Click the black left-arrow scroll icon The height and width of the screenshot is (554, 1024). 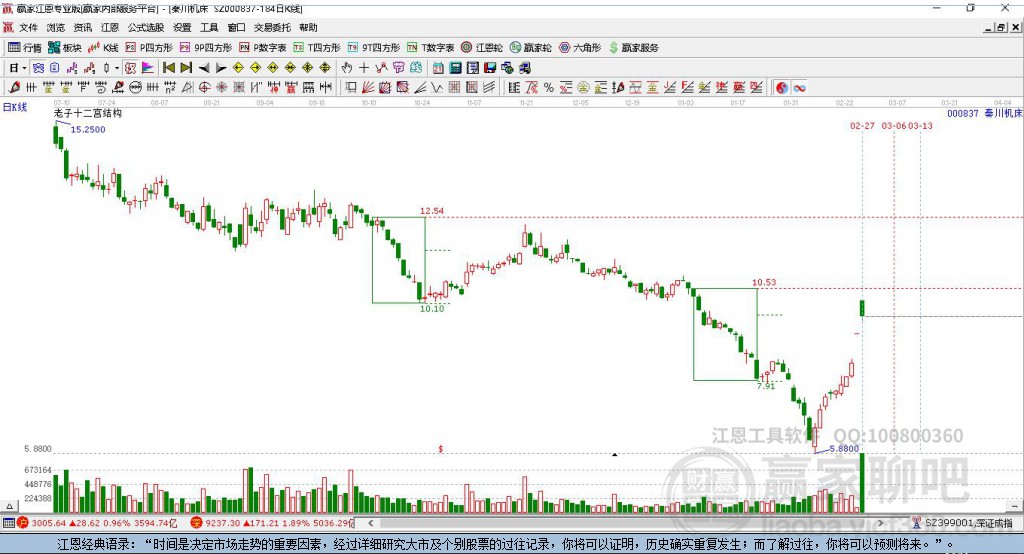(x=204, y=68)
